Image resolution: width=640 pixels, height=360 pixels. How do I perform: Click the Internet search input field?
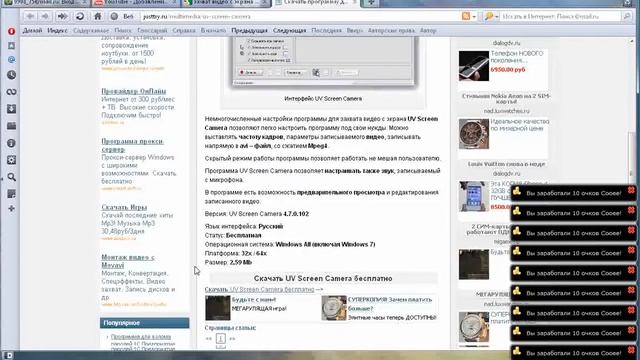560,17
